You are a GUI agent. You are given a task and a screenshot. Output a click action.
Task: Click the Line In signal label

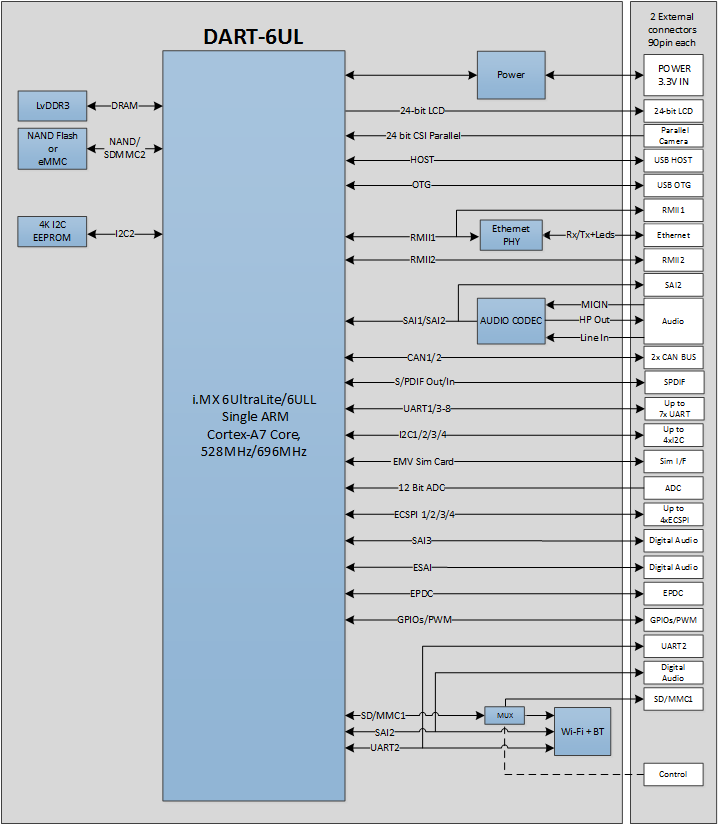tap(594, 337)
